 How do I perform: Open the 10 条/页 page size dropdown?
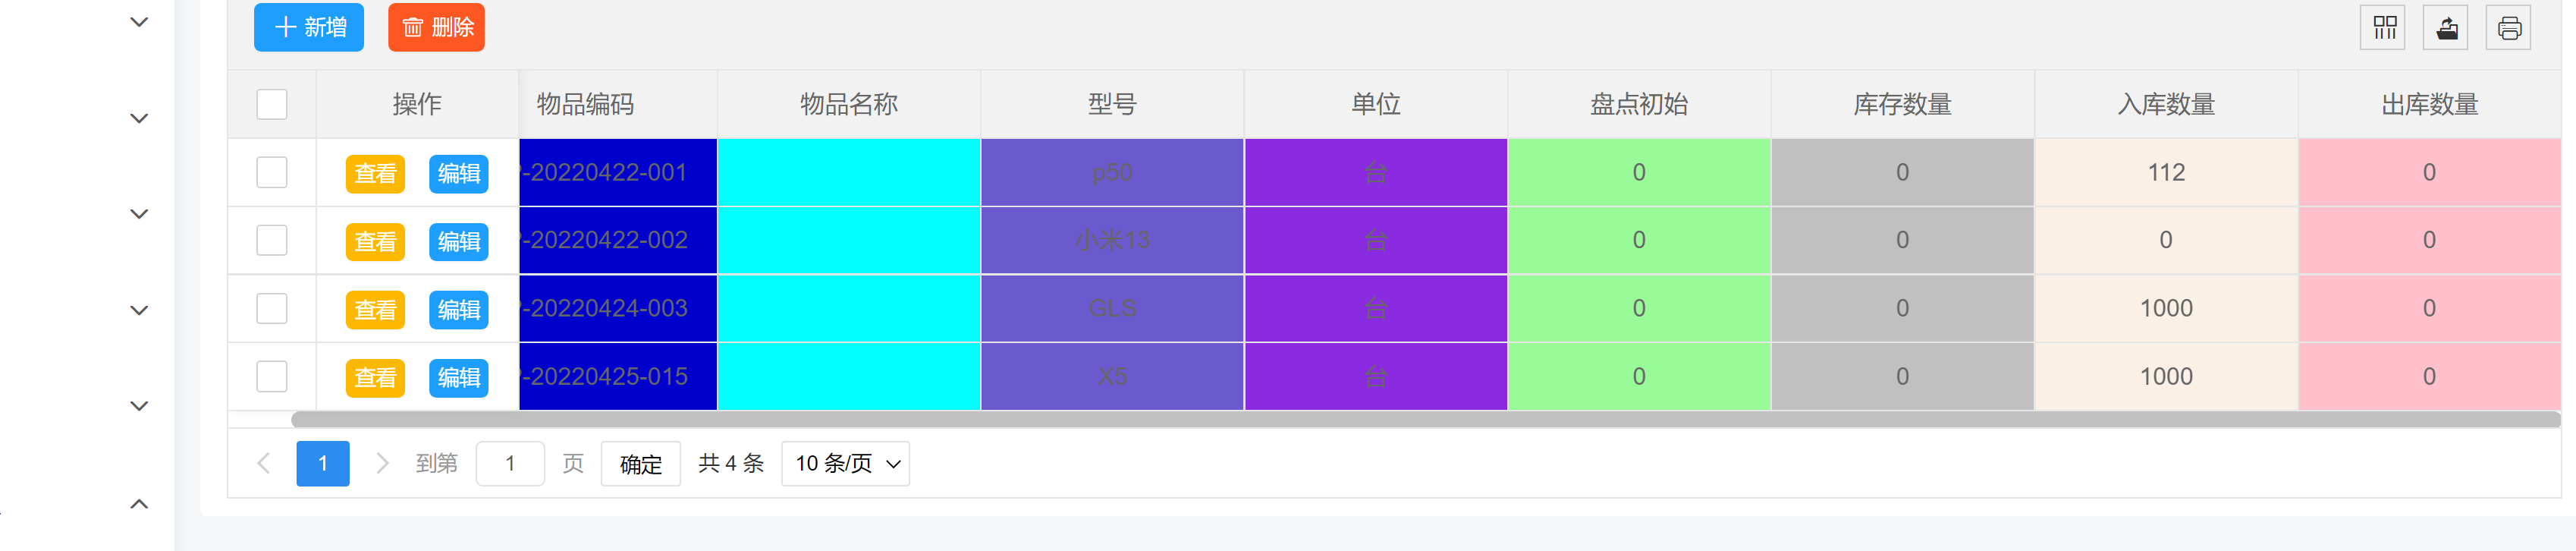click(x=845, y=463)
